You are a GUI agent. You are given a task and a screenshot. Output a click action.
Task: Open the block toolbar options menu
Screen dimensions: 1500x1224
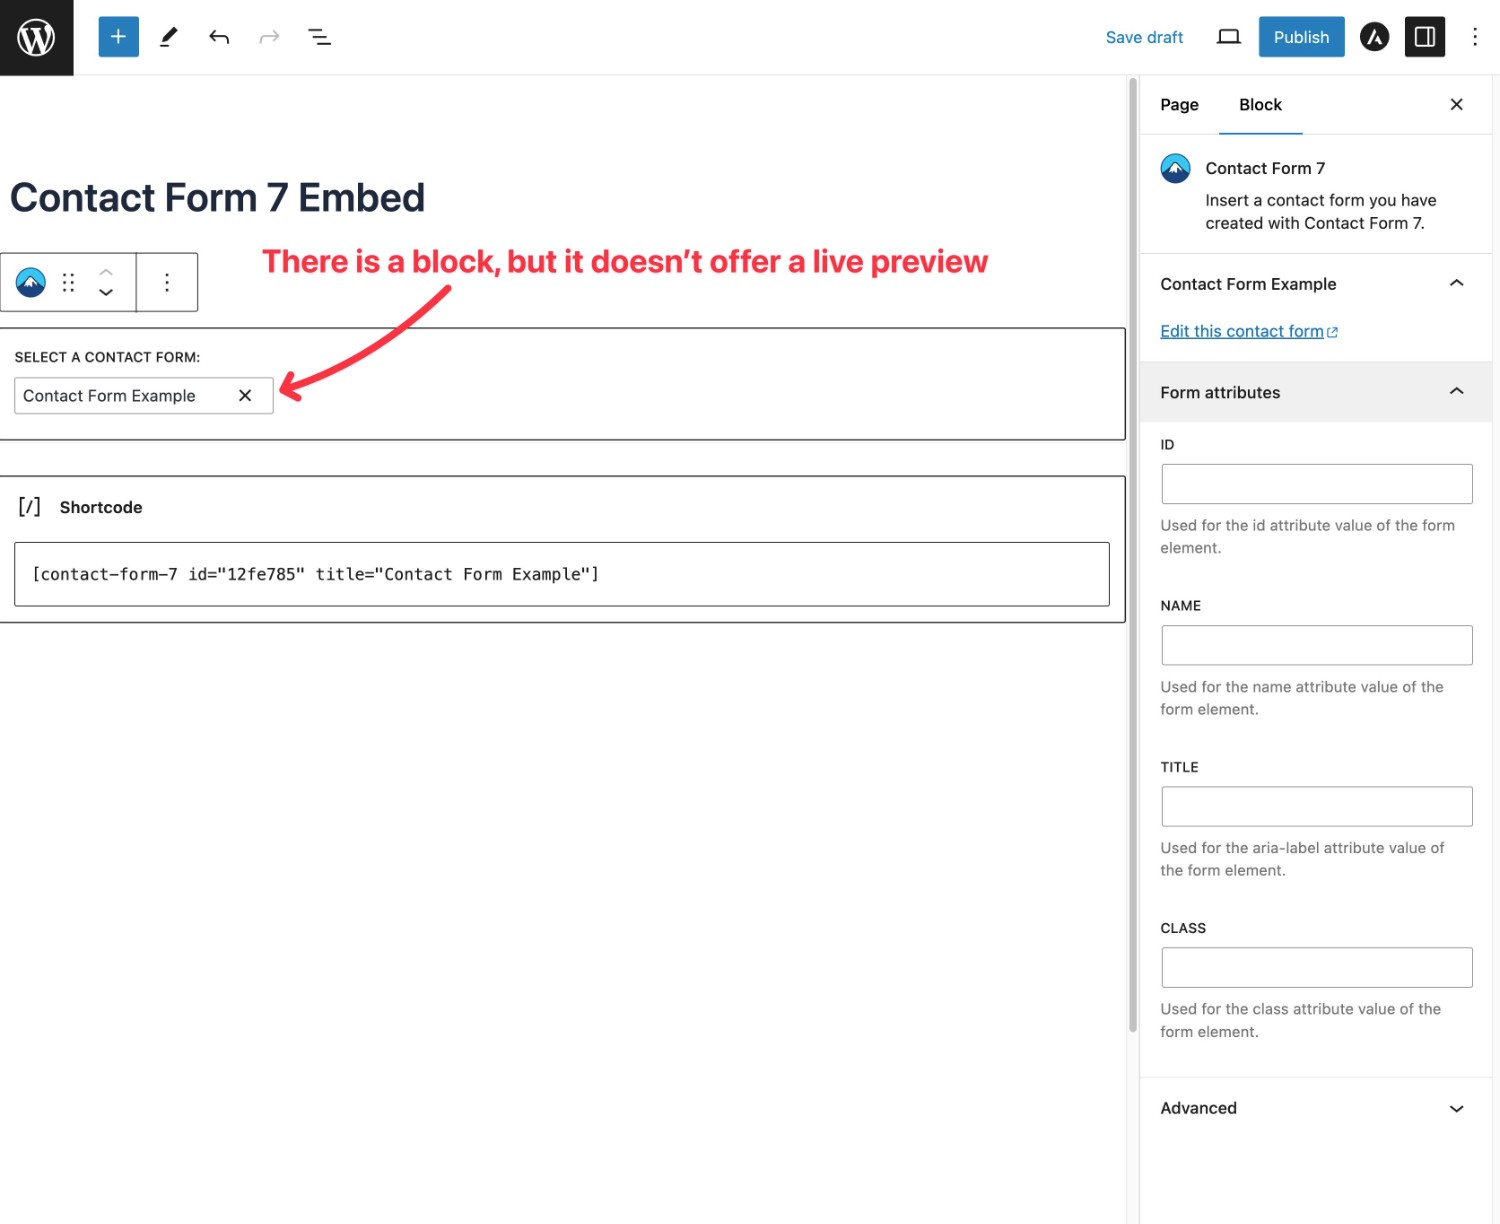click(x=167, y=283)
